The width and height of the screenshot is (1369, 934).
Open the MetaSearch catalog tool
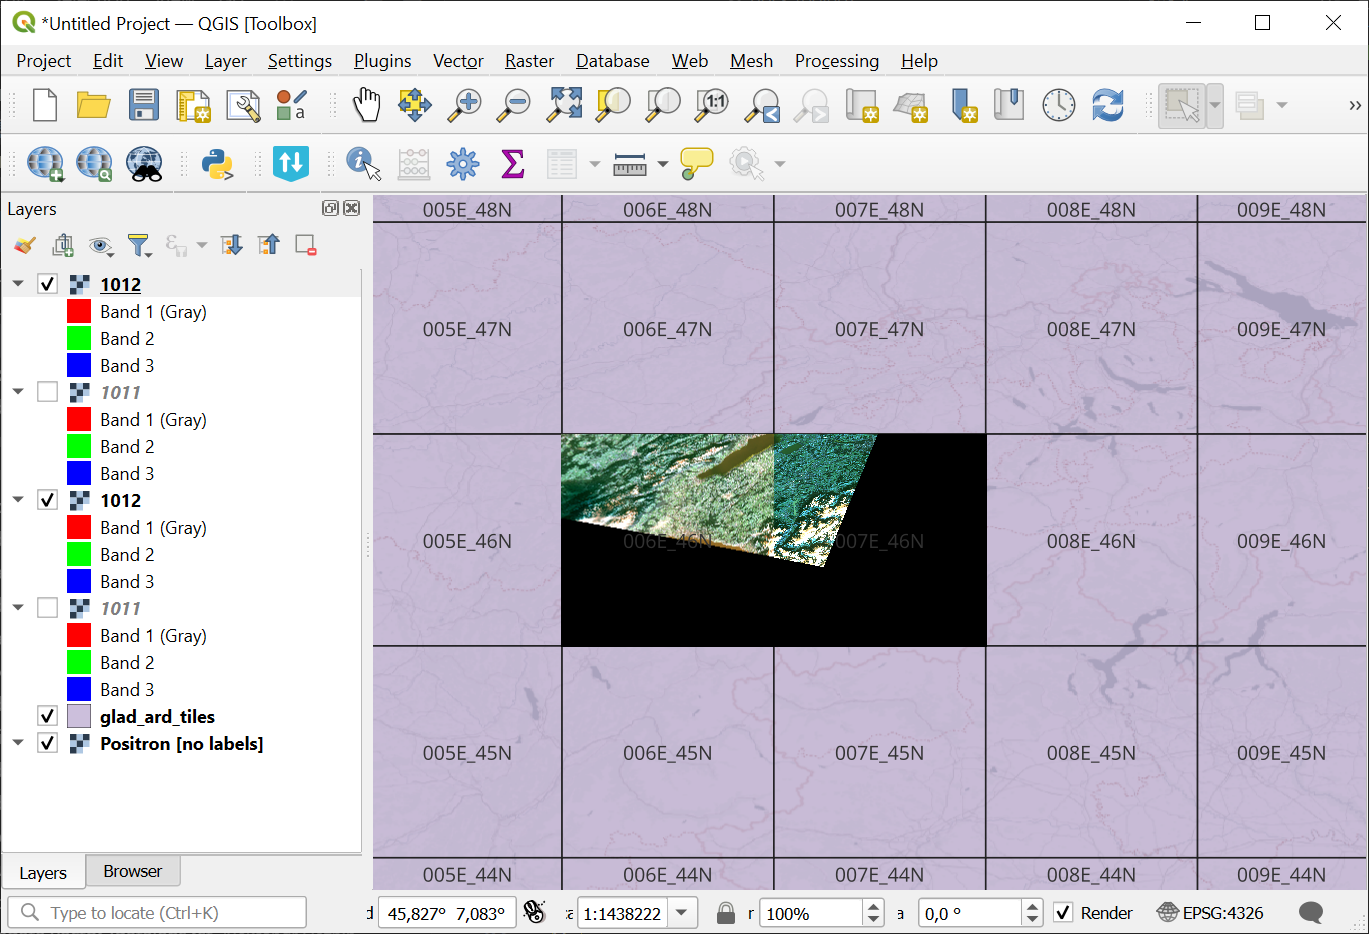click(x=143, y=163)
